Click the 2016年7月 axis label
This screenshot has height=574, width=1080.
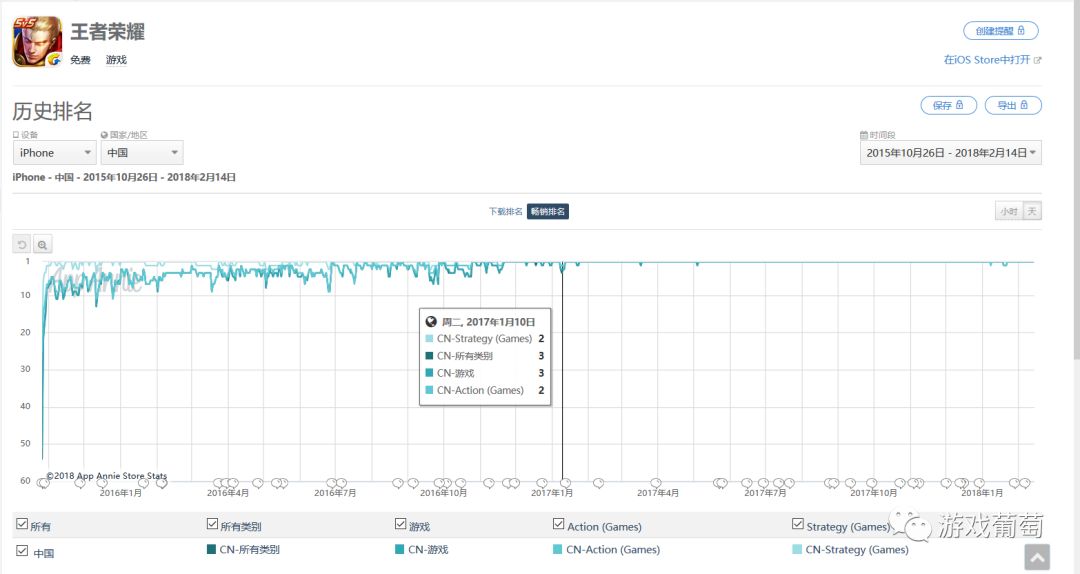335,493
